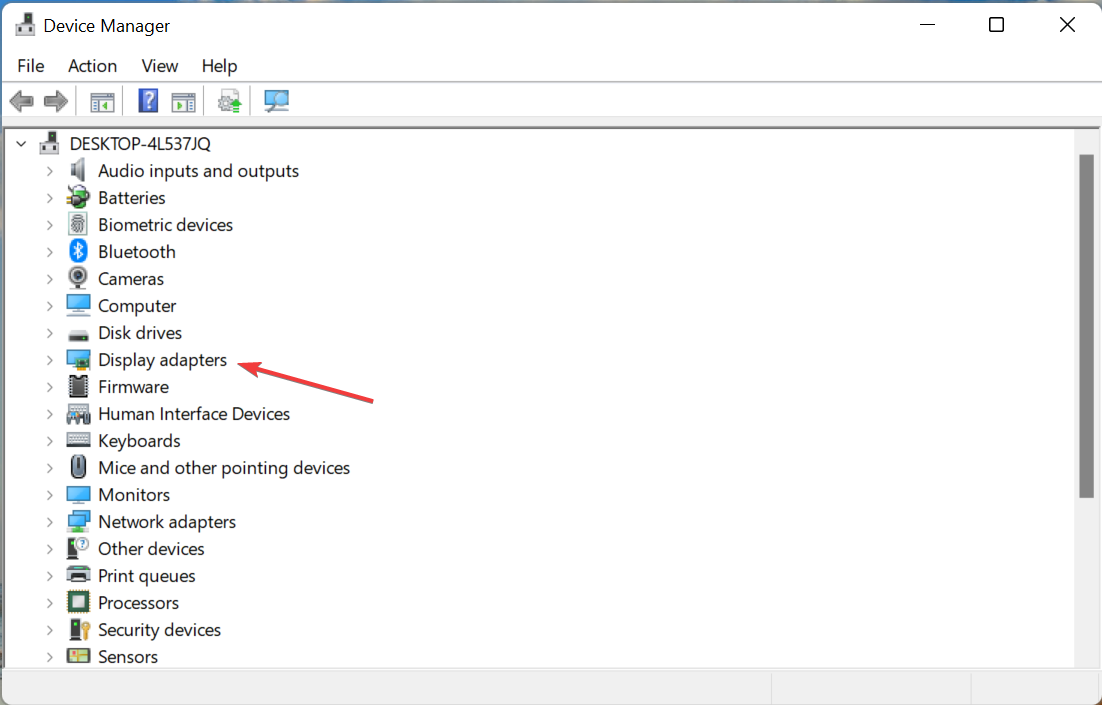Open the Action menu
The width and height of the screenshot is (1102, 705).
92,66
